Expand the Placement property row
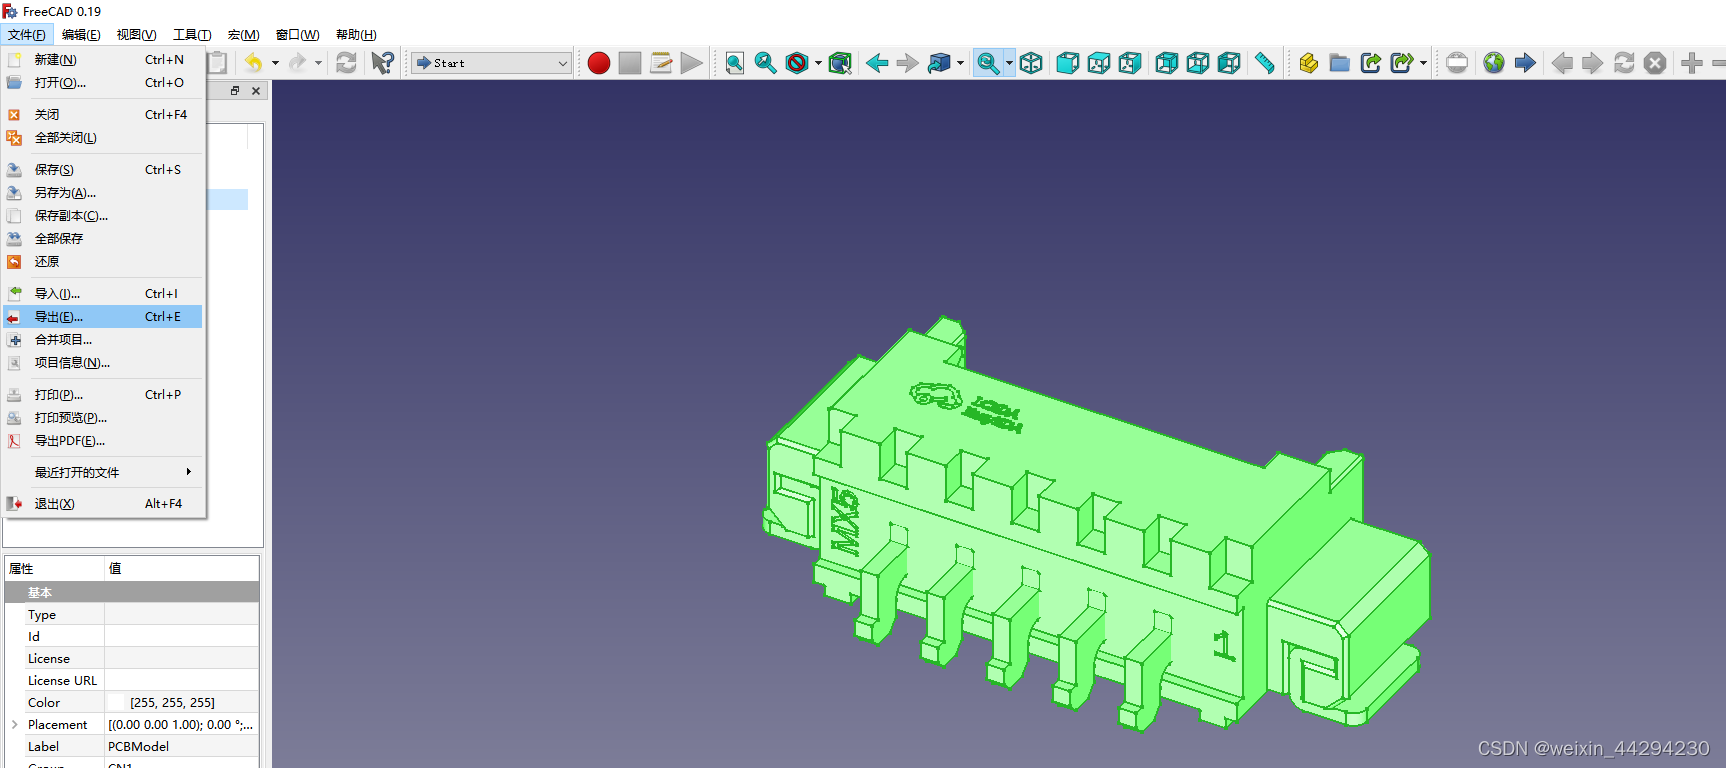 point(14,724)
